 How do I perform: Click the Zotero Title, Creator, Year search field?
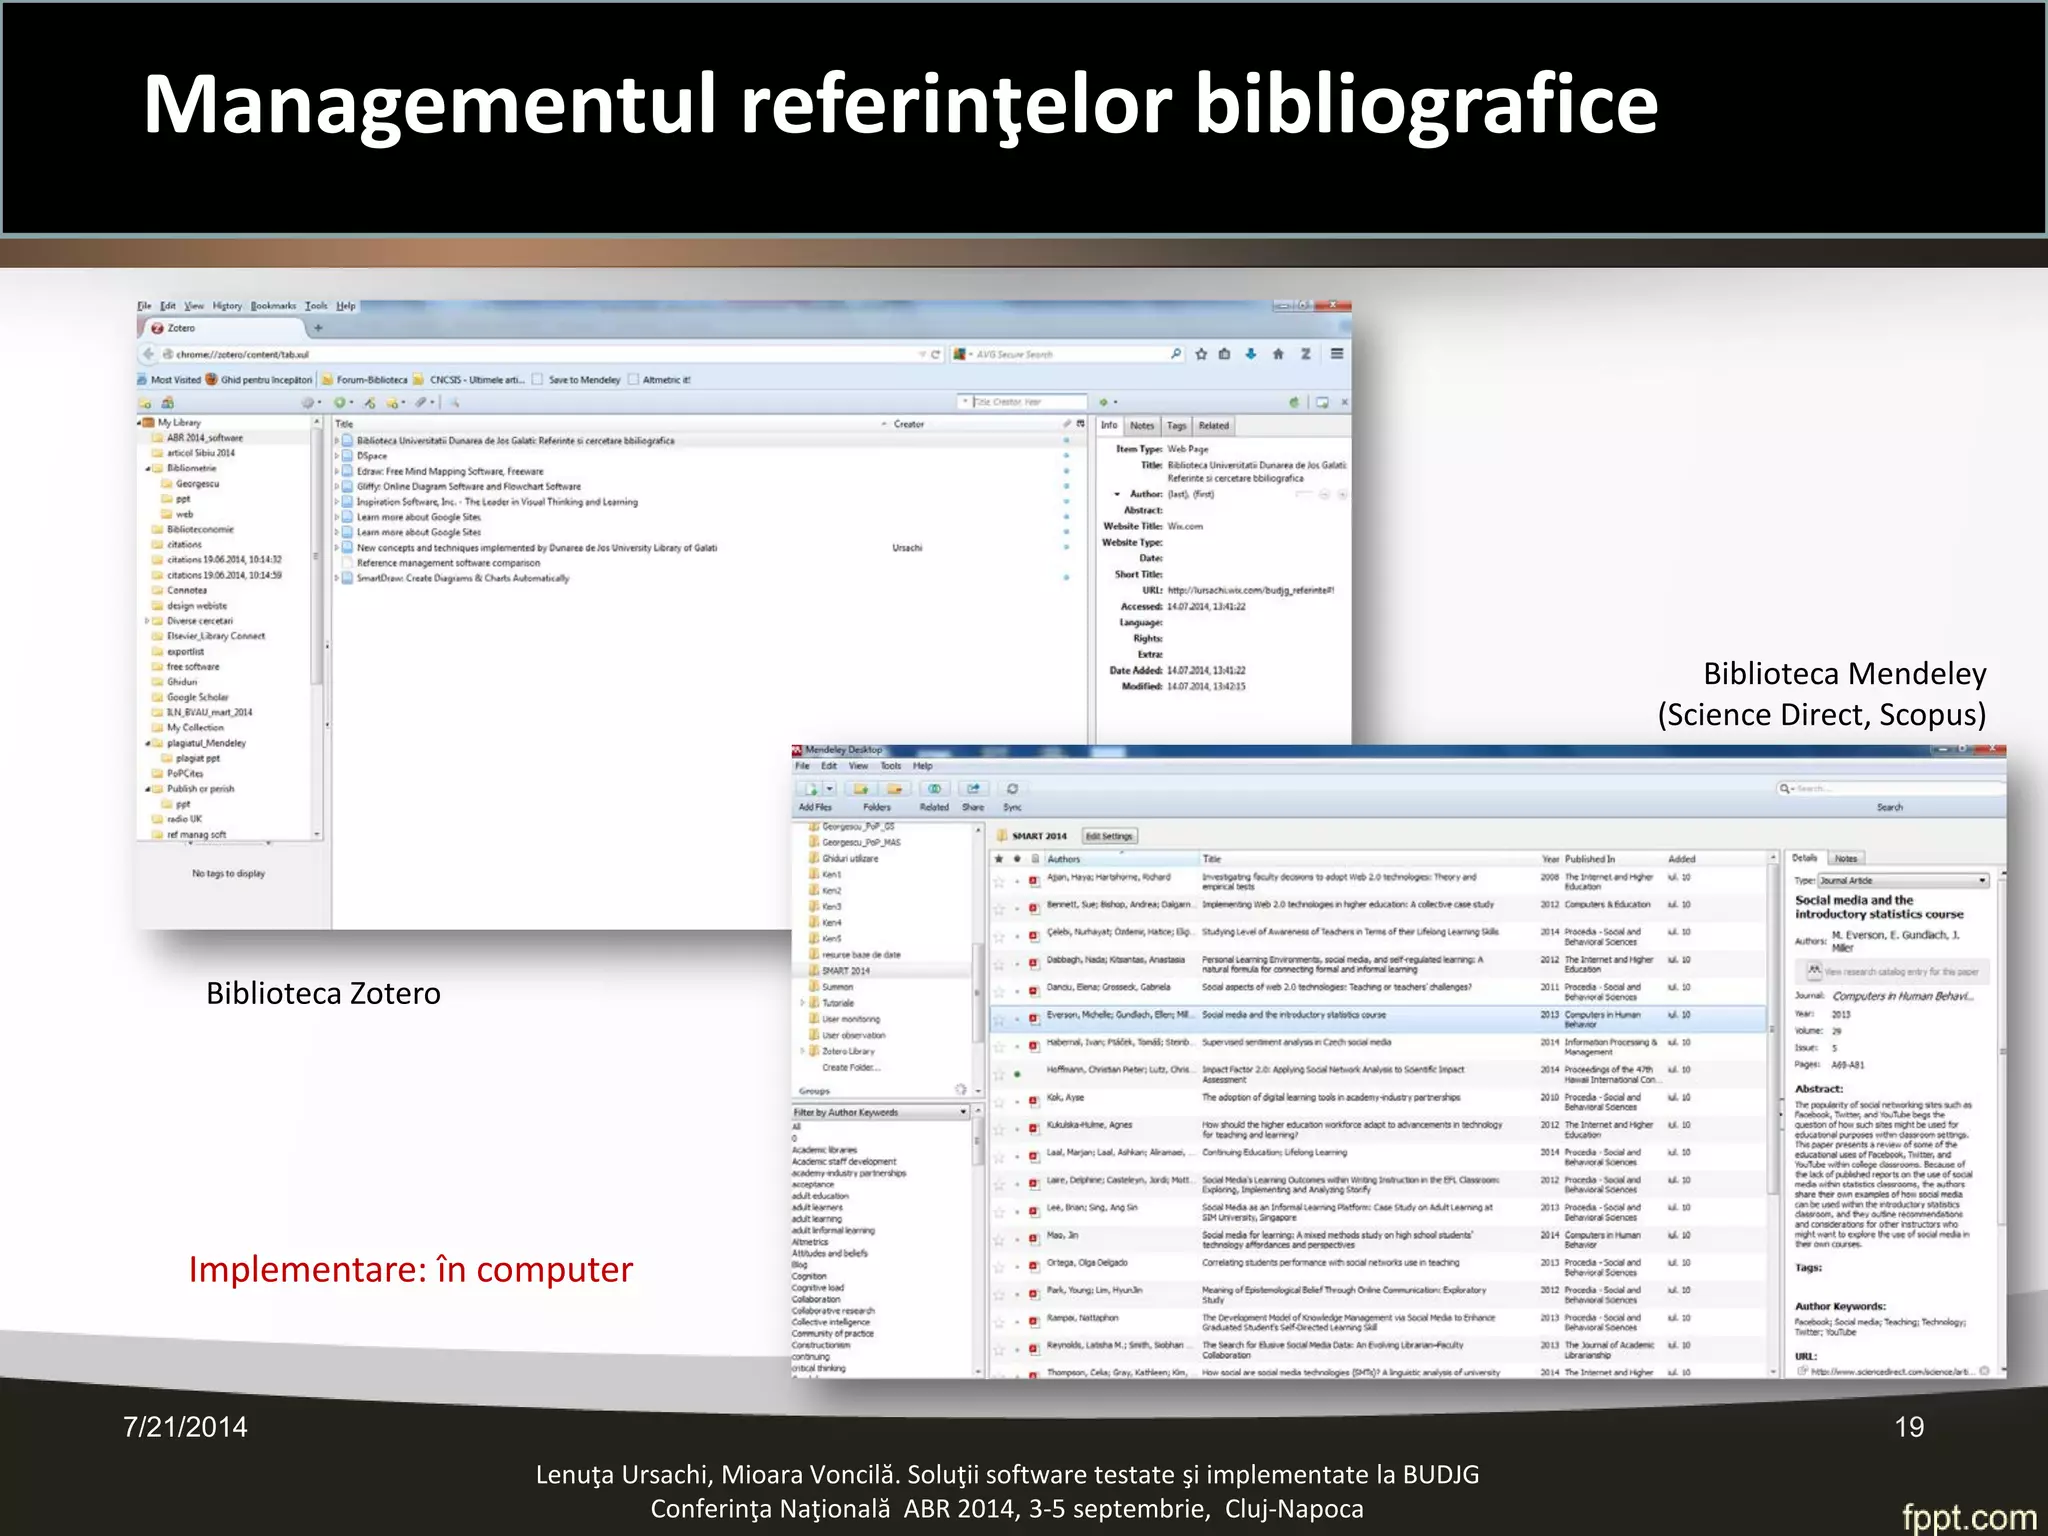click(1022, 402)
